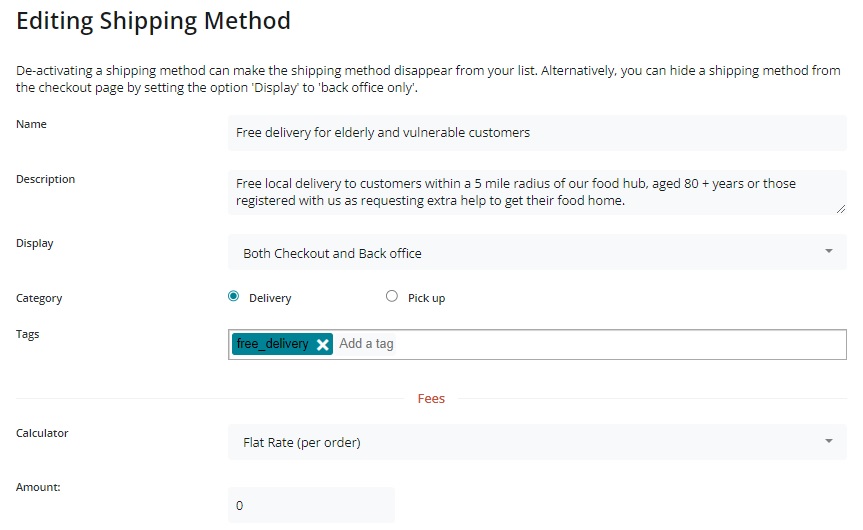Grab the Description textarea resize handle
Image resolution: width=863 pixels, height=530 pixels.
(840, 208)
